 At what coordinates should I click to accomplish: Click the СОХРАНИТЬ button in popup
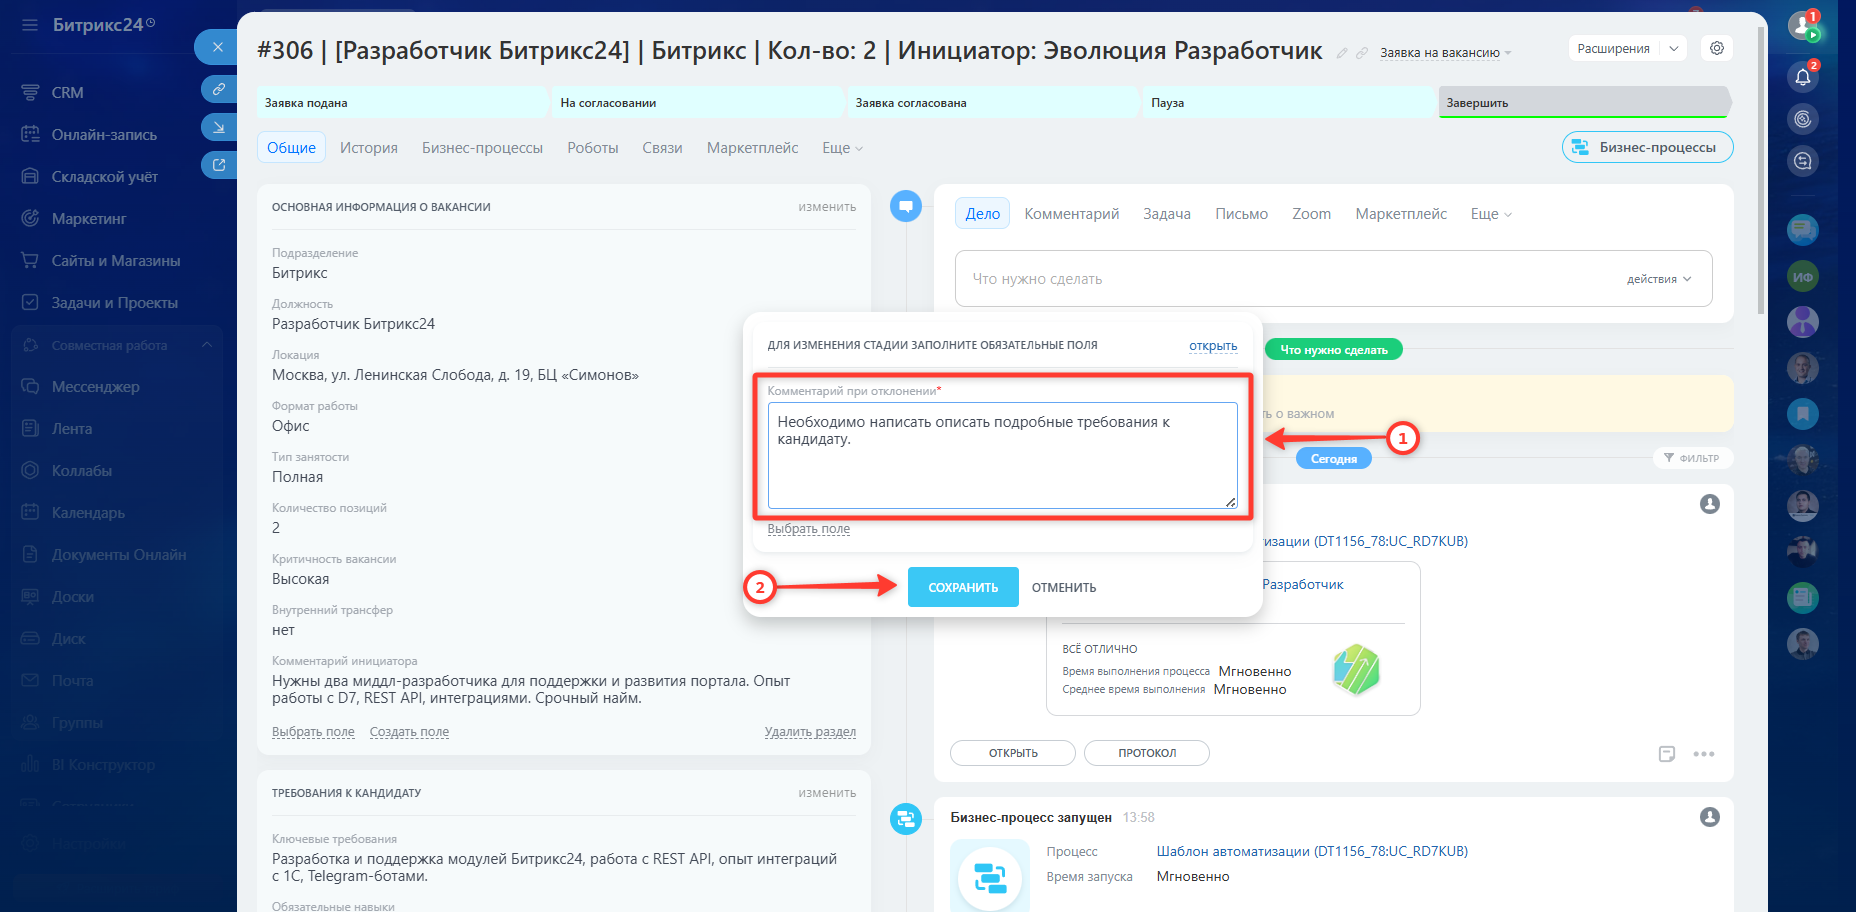coord(963,587)
